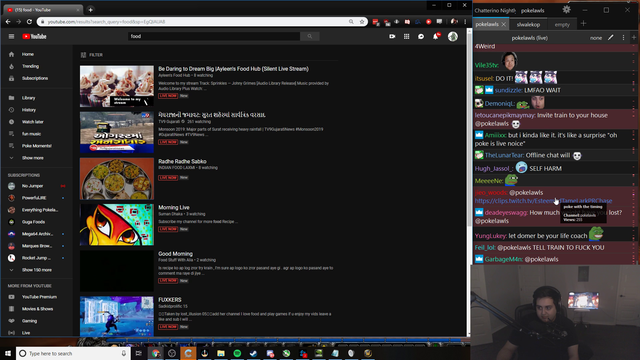Image resolution: width=640 pixels, height=360 pixels.
Task: Go back in the Chrome browser
Action: [x=8, y=22]
